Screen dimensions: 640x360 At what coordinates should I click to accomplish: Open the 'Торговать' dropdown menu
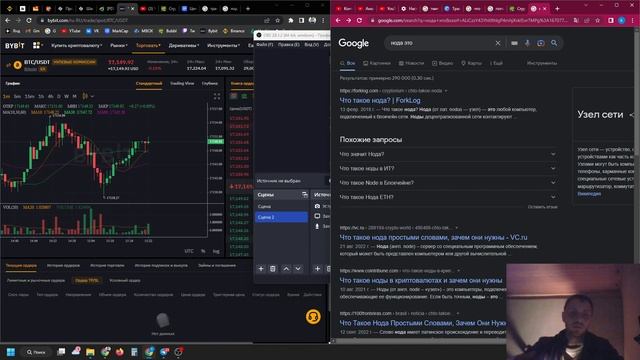(148, 46)
